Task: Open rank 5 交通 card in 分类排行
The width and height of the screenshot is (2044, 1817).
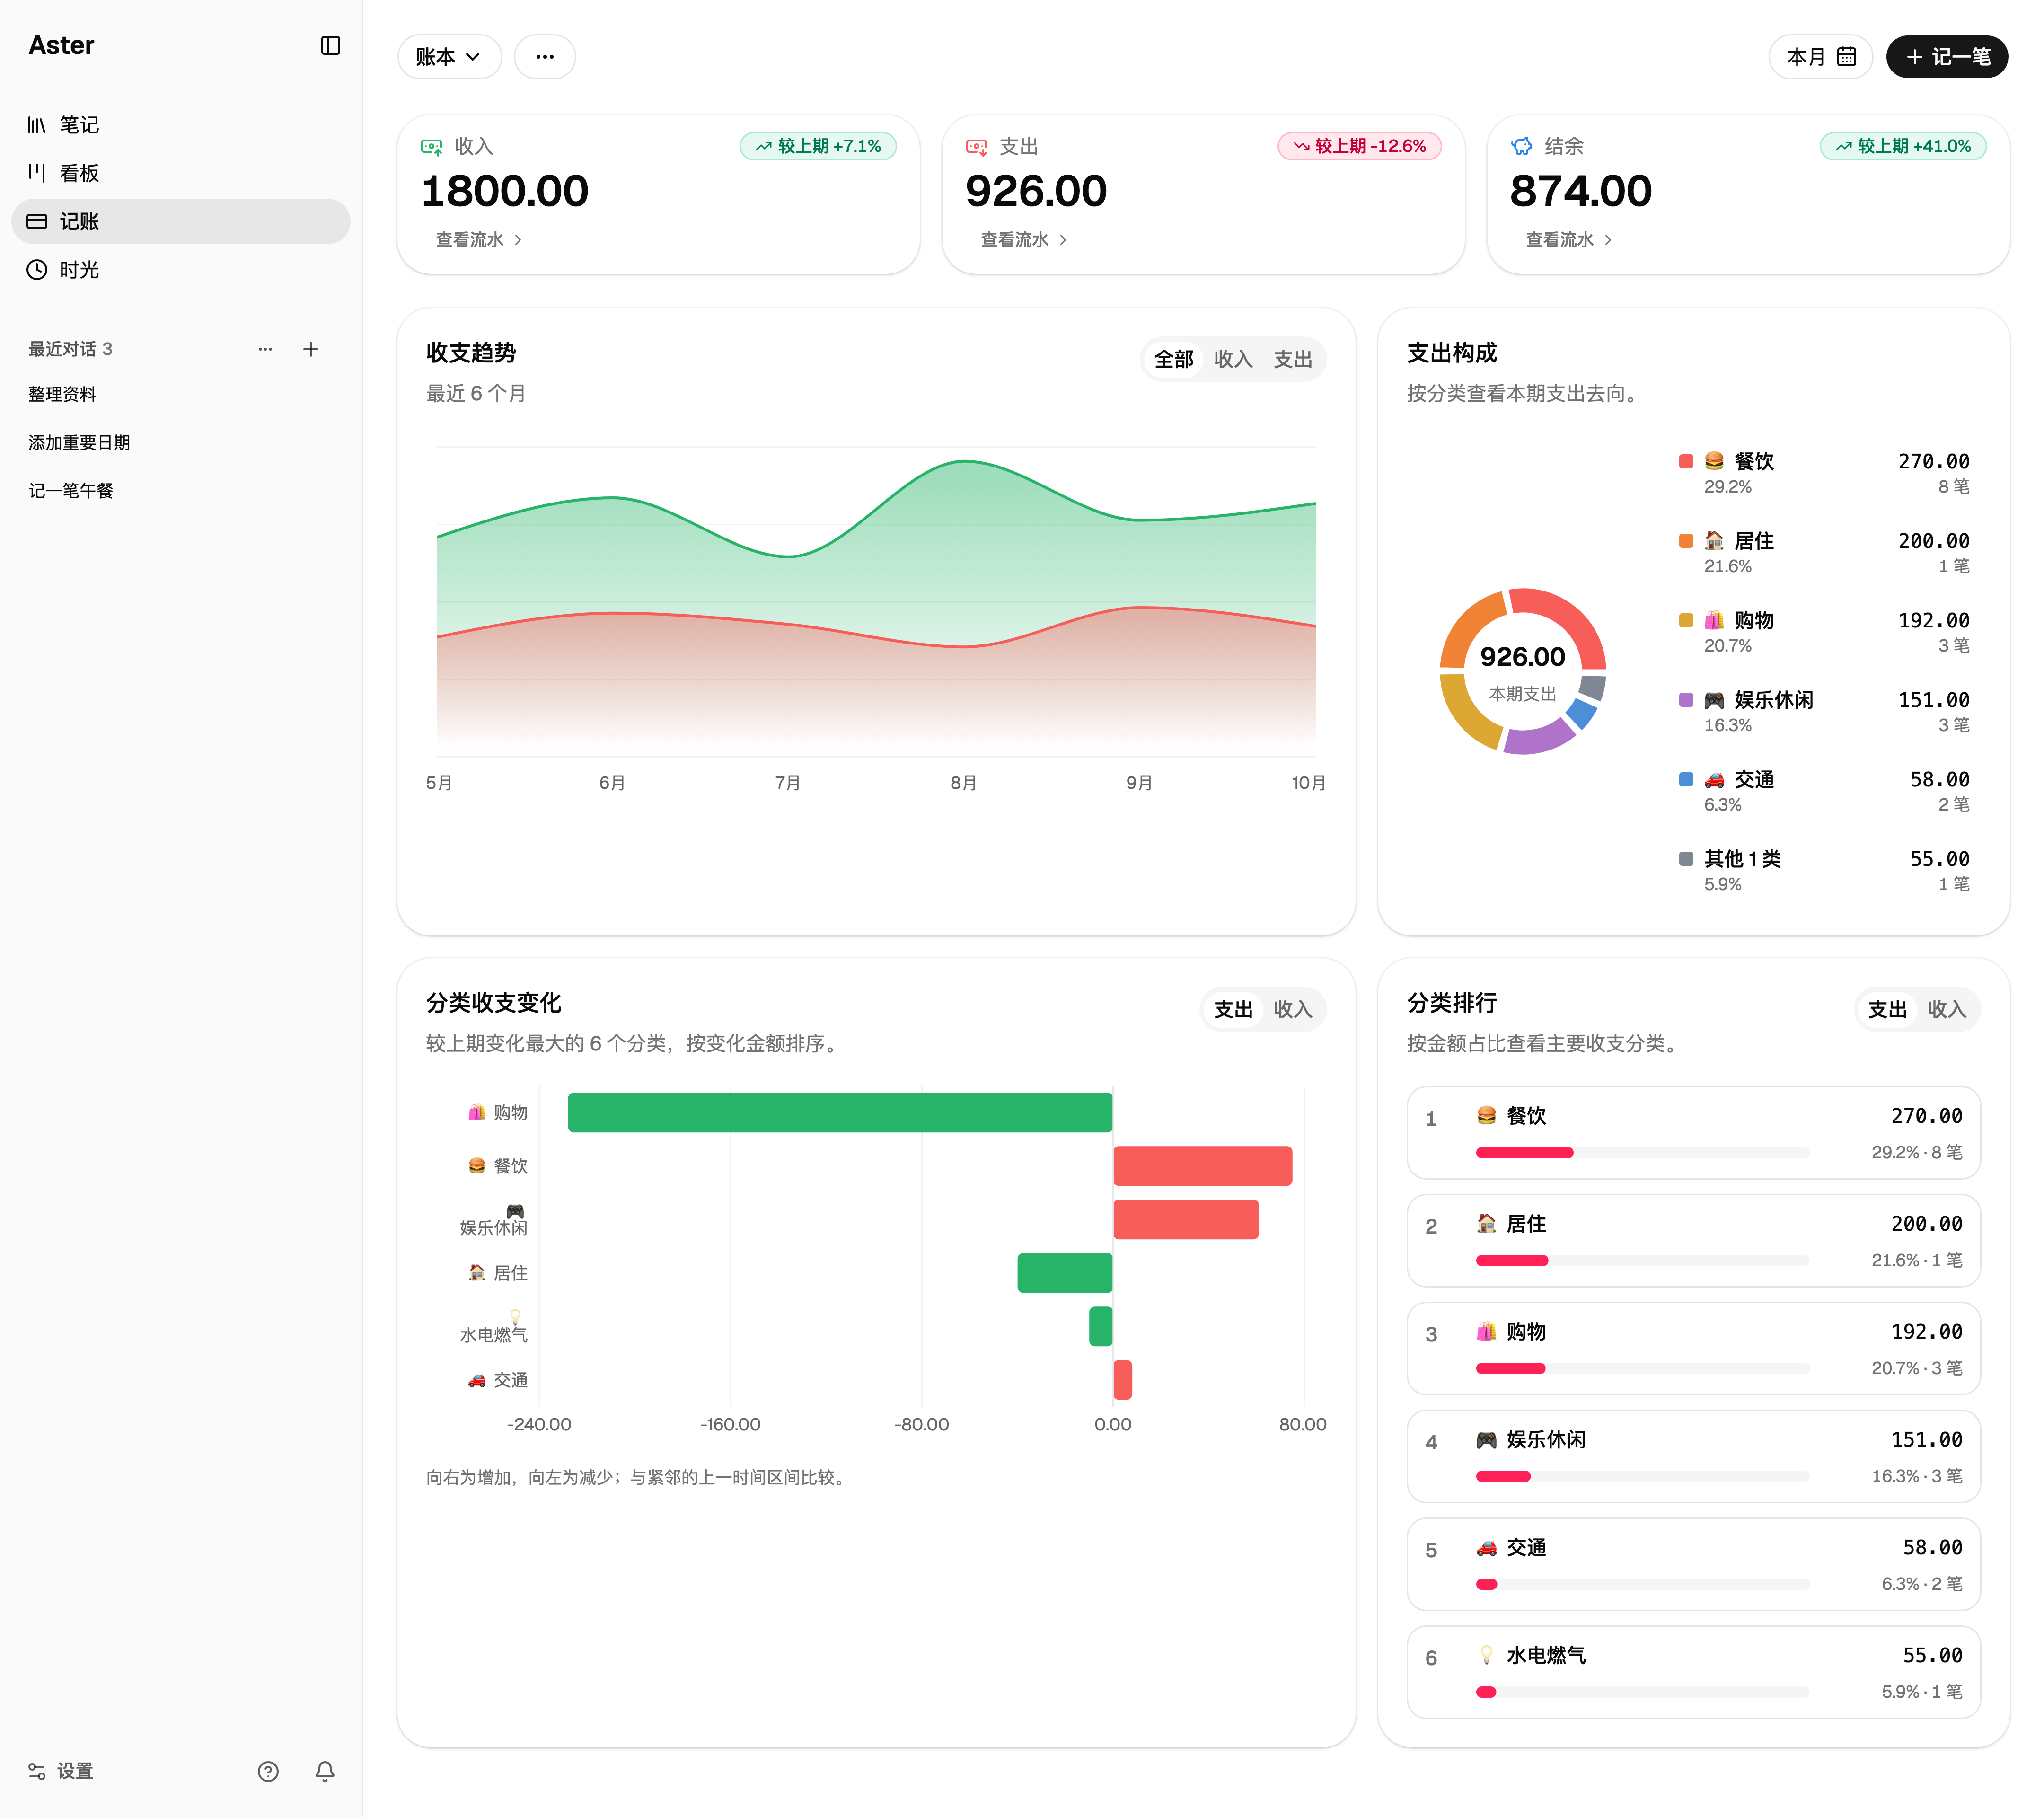Action: coord(1693,1565)
